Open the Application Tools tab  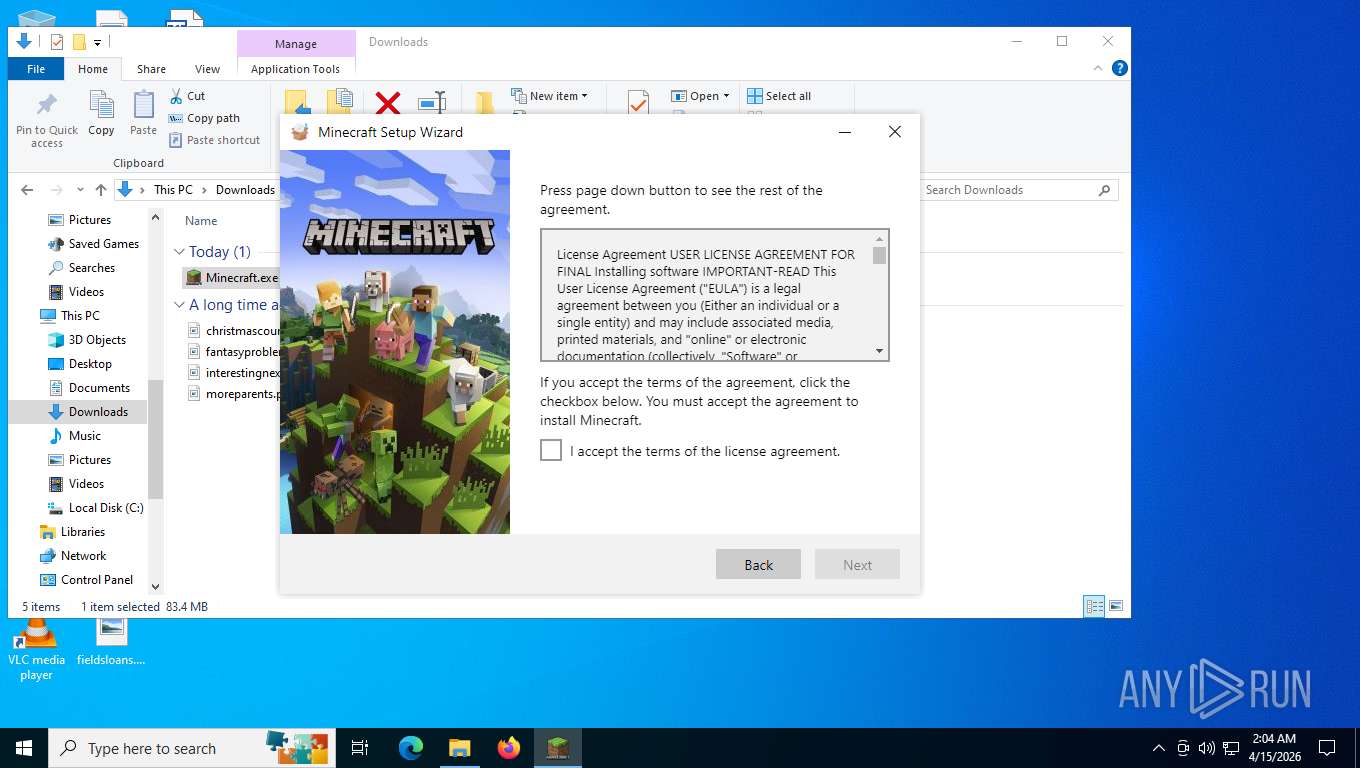[x=295, y=69]
